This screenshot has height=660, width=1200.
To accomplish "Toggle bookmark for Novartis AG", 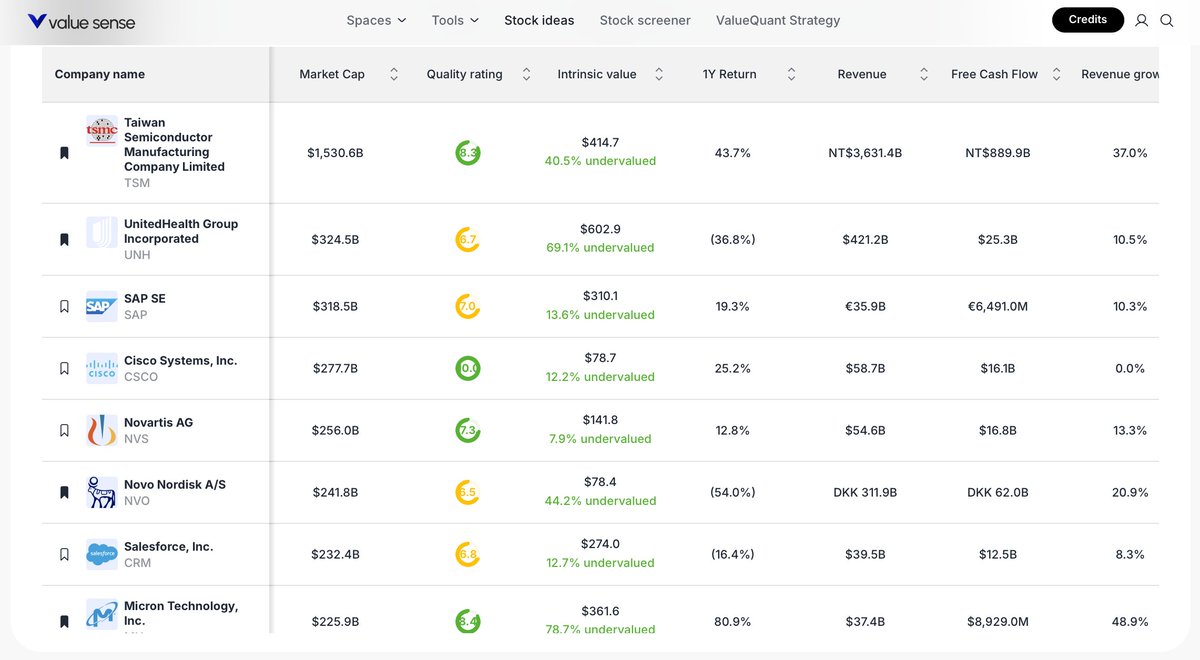I will (x=64, y=430).
